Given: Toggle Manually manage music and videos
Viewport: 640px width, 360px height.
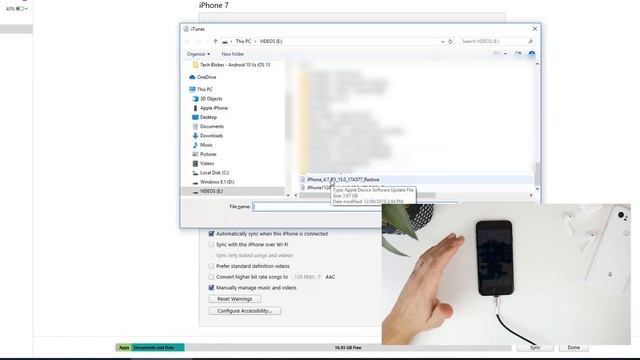Looking at the screenshot, I should (211, 288).
